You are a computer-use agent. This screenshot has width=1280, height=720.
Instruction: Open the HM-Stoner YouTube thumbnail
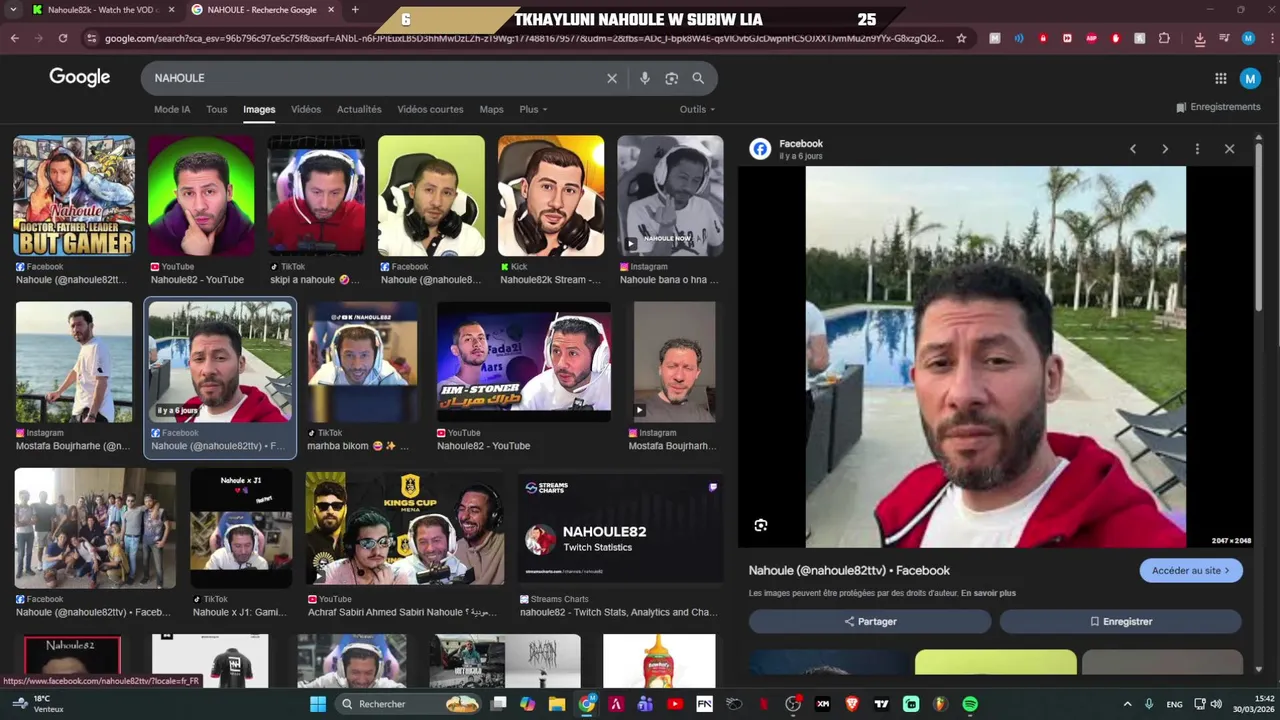pyautogui.click(x=524, y=362)
